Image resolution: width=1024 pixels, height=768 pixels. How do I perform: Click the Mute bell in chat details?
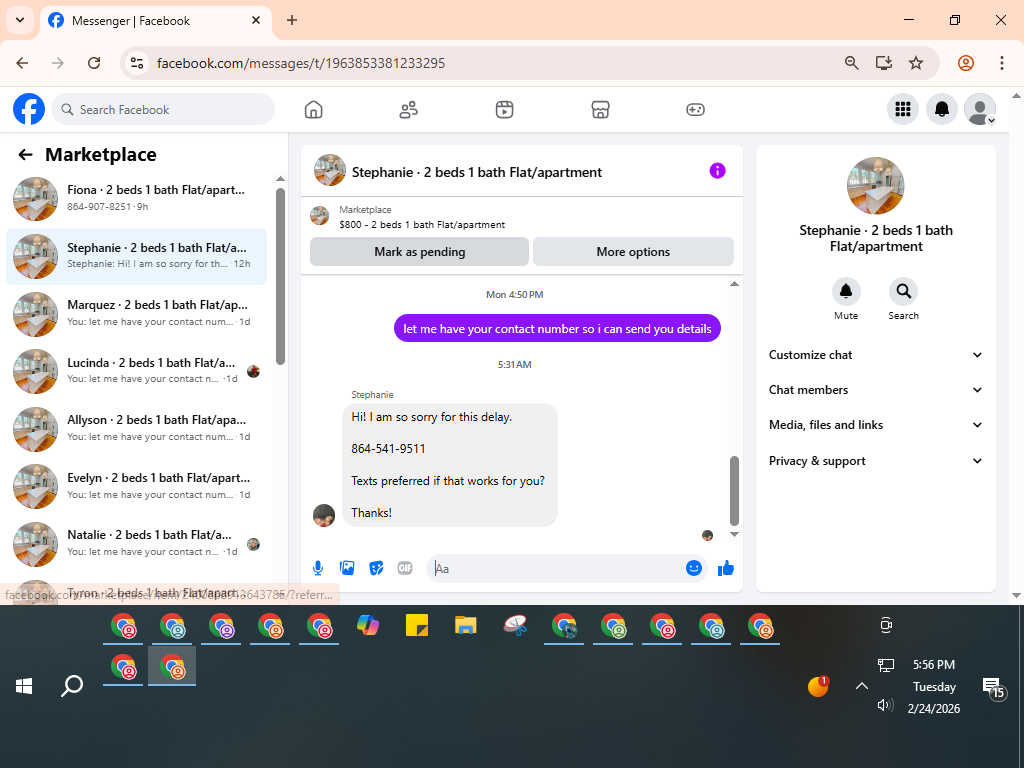coord(846,291)
